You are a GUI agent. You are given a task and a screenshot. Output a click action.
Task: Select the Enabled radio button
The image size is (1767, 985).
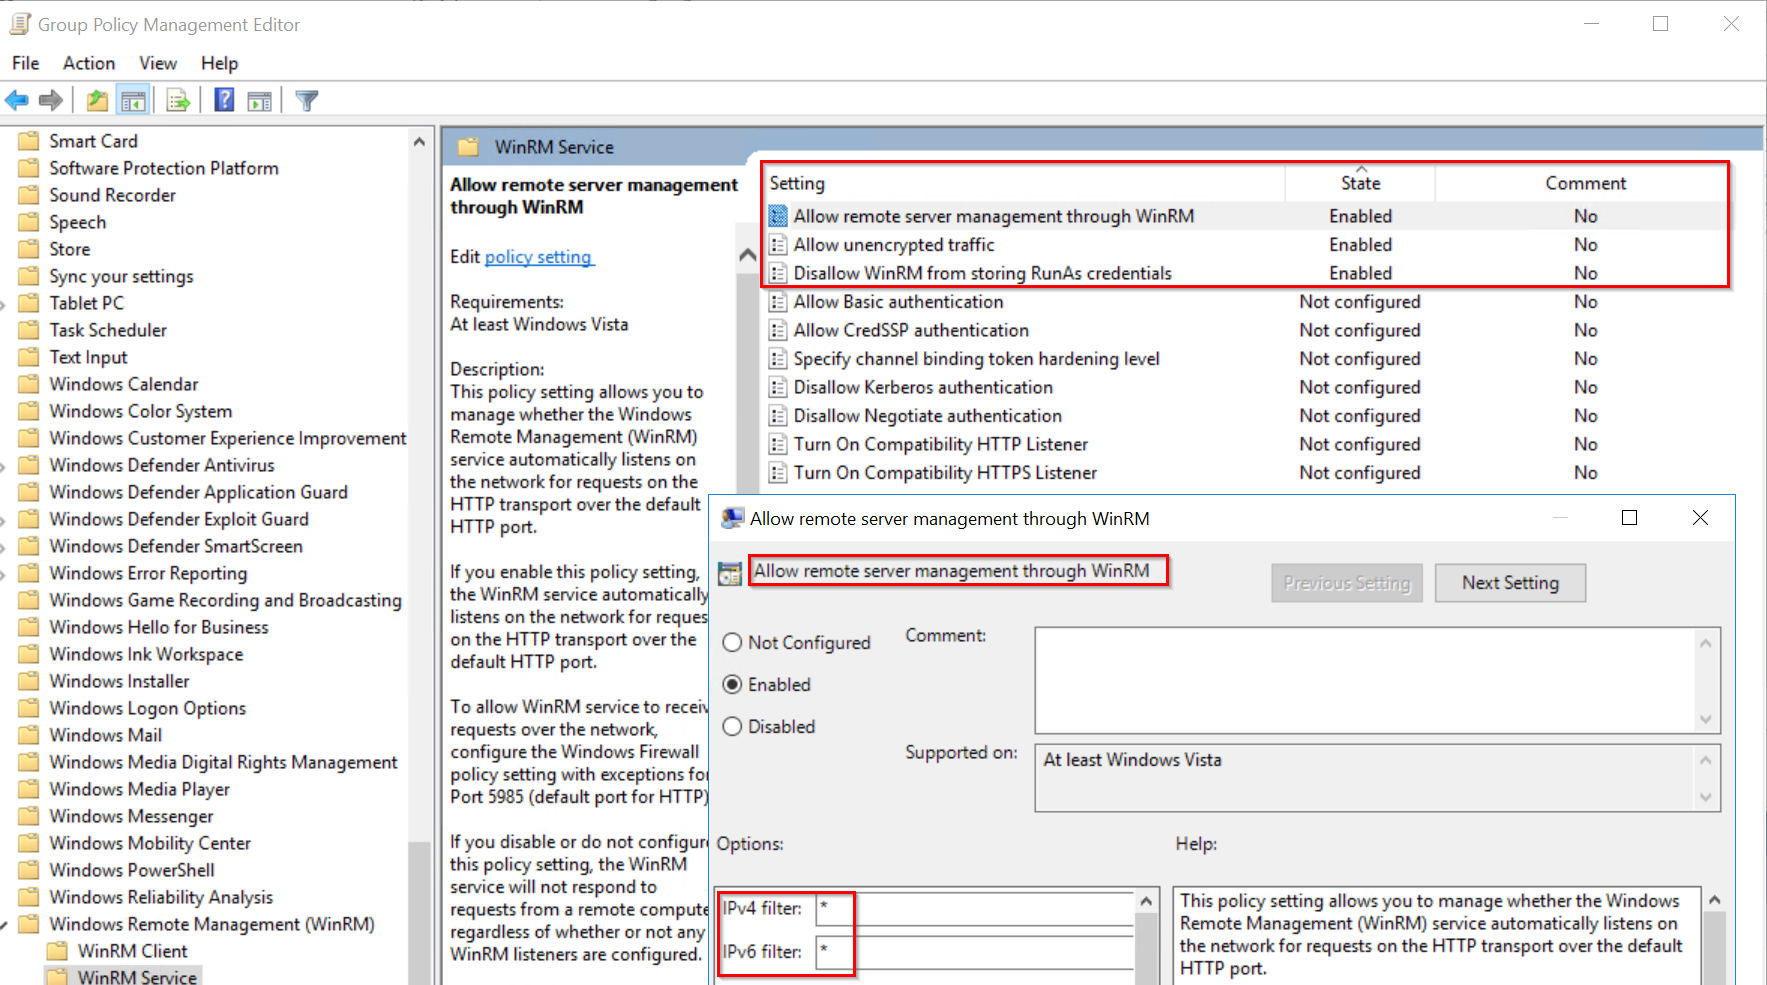(x=732, y=685)
